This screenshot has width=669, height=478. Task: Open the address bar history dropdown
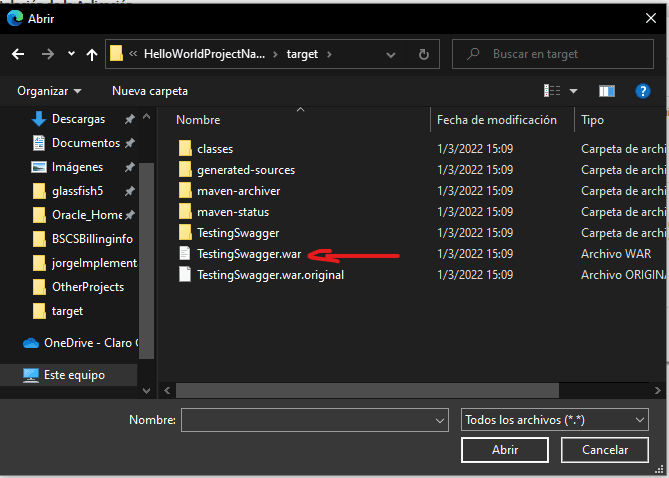(x=390, y=55)
